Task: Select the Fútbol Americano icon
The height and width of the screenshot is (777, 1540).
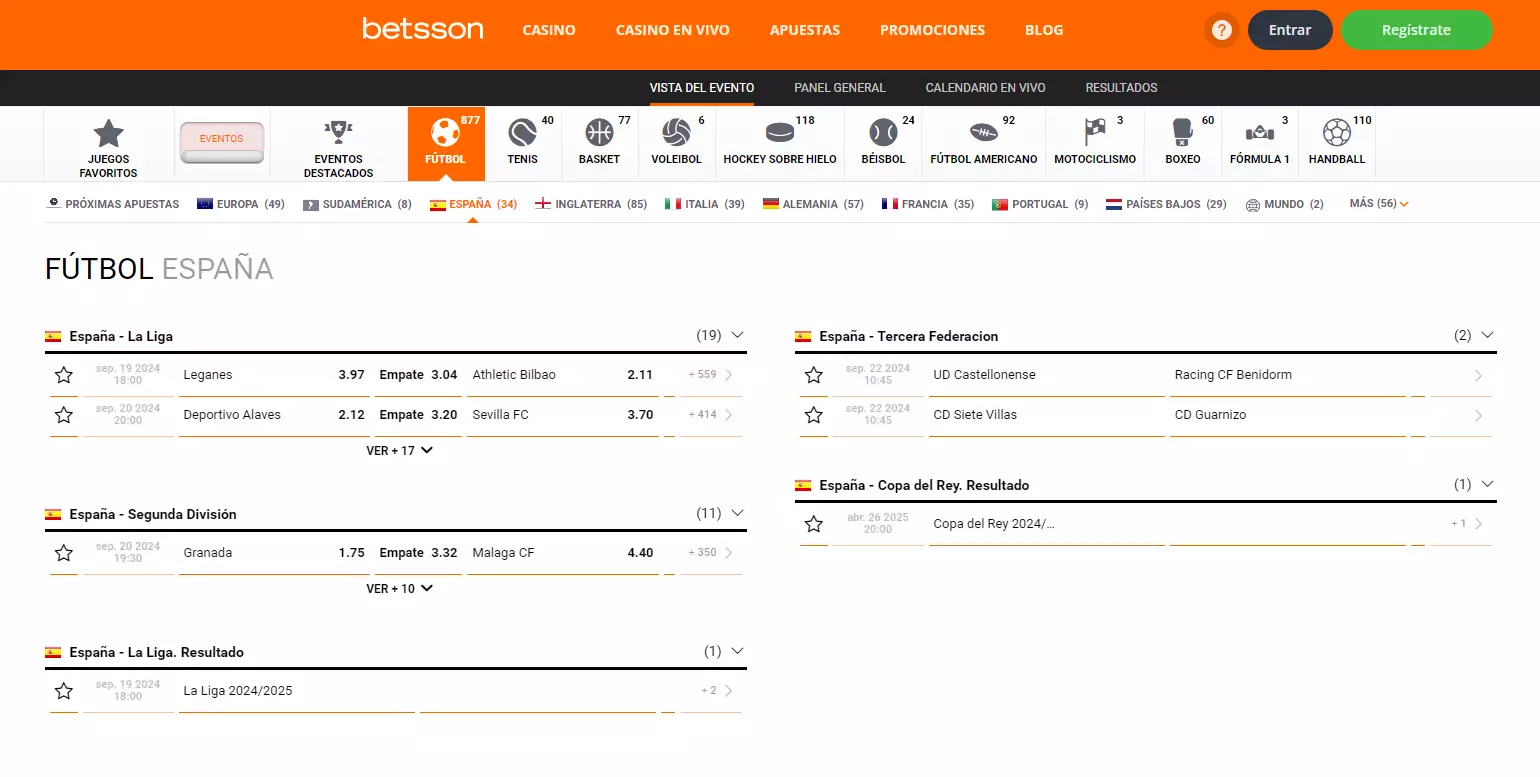Action: click(x=984, y=132)
